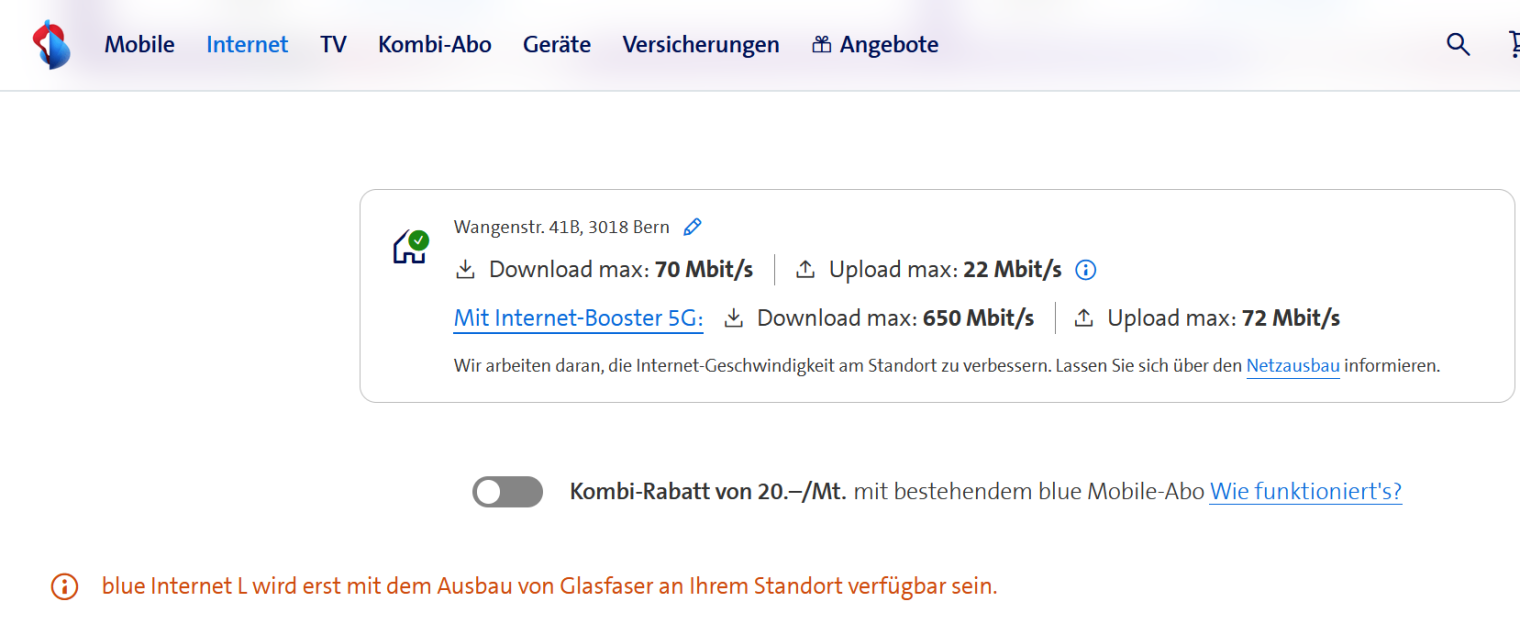Screen dimensions: 1520x635
Task: Enable the Kombi-Rabatt toggle switch
Action: pyautogui.click(x=507, y=492)
